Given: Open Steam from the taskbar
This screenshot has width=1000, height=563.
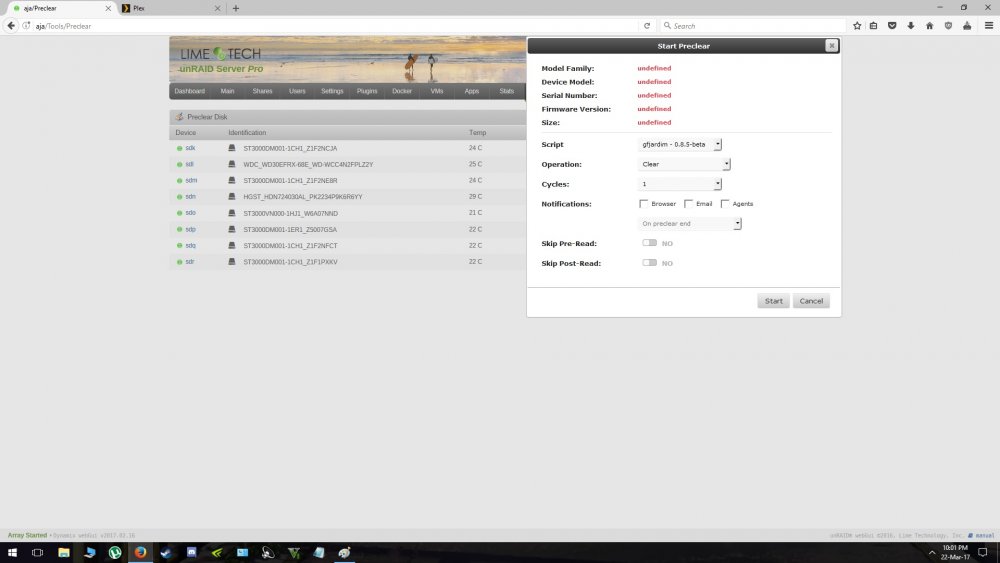Looking at the screenshot, I should coord(166,552).
